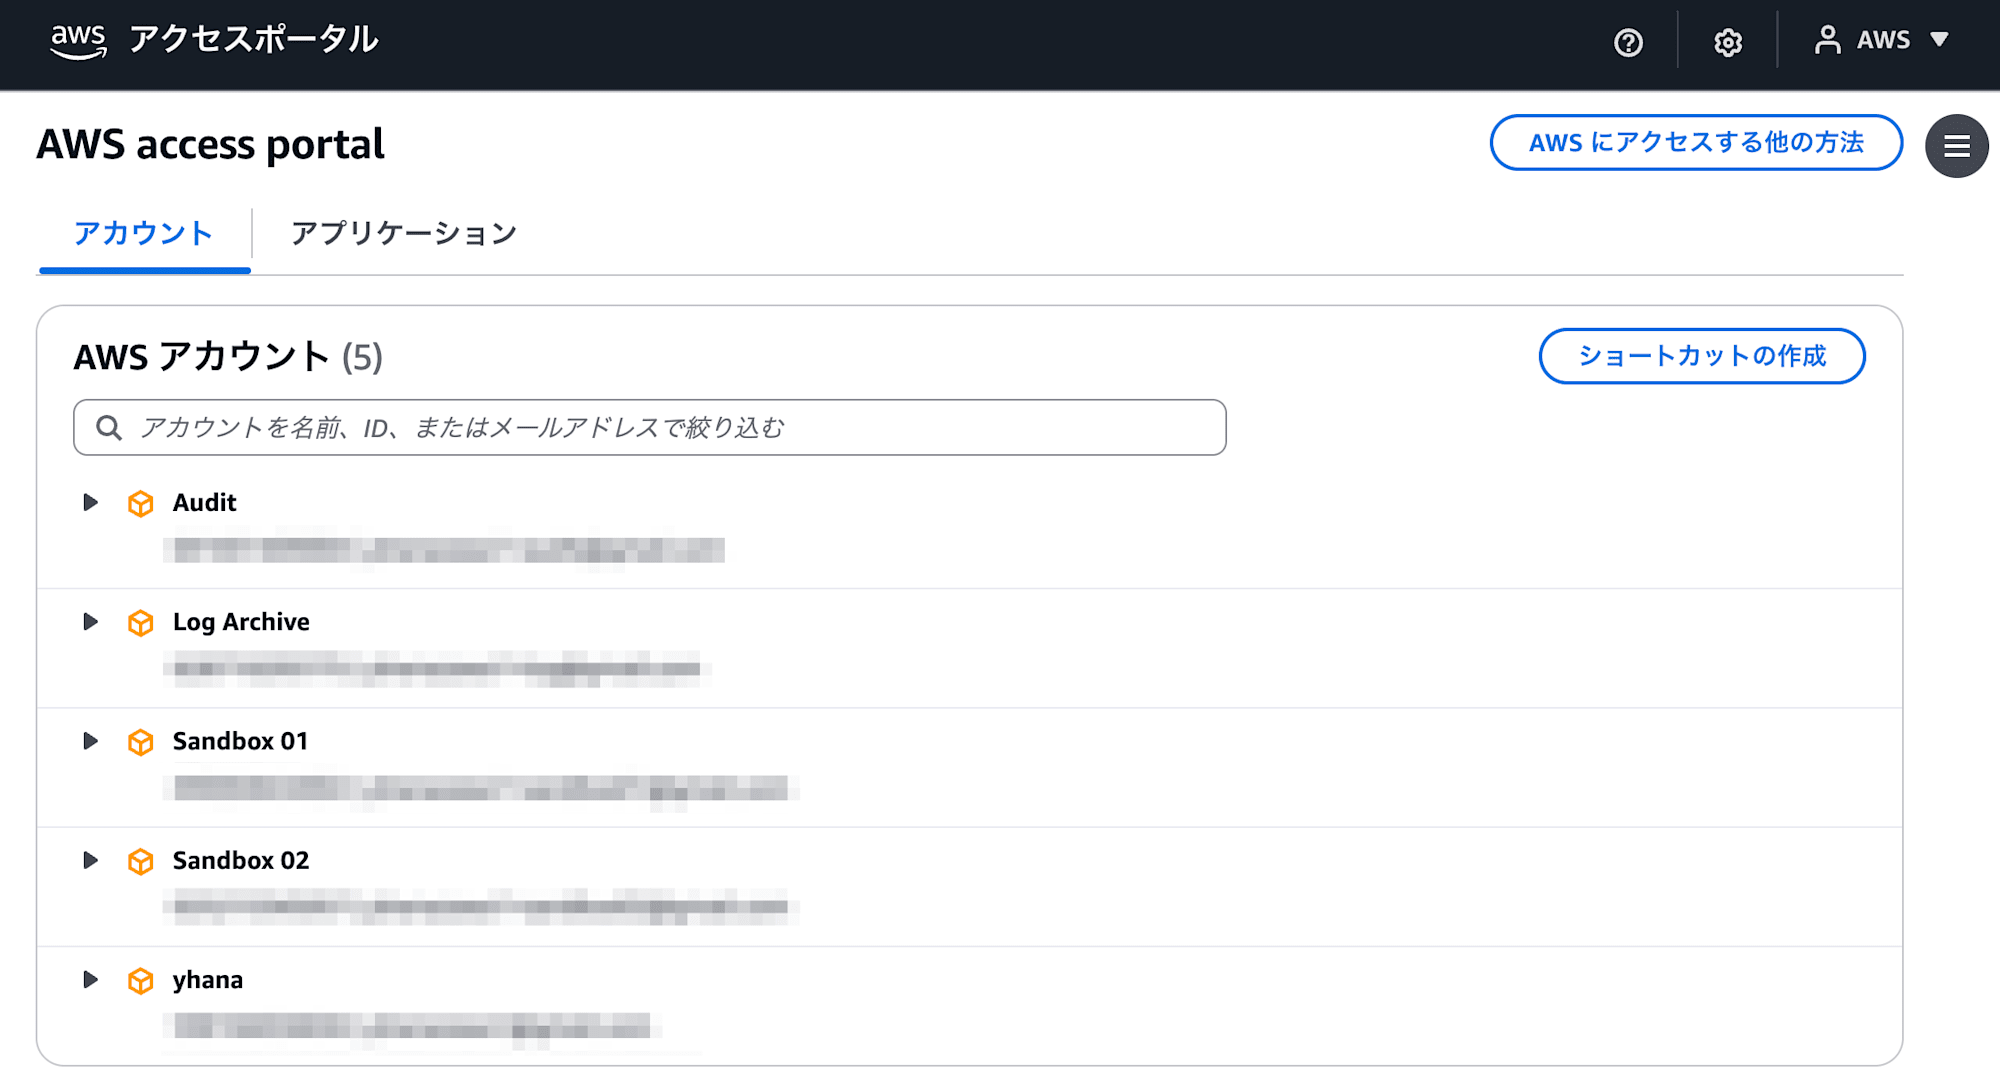The image size is (2000, 1088).
Task: Expand the yhana account row
Action: [x=90, y=981]
